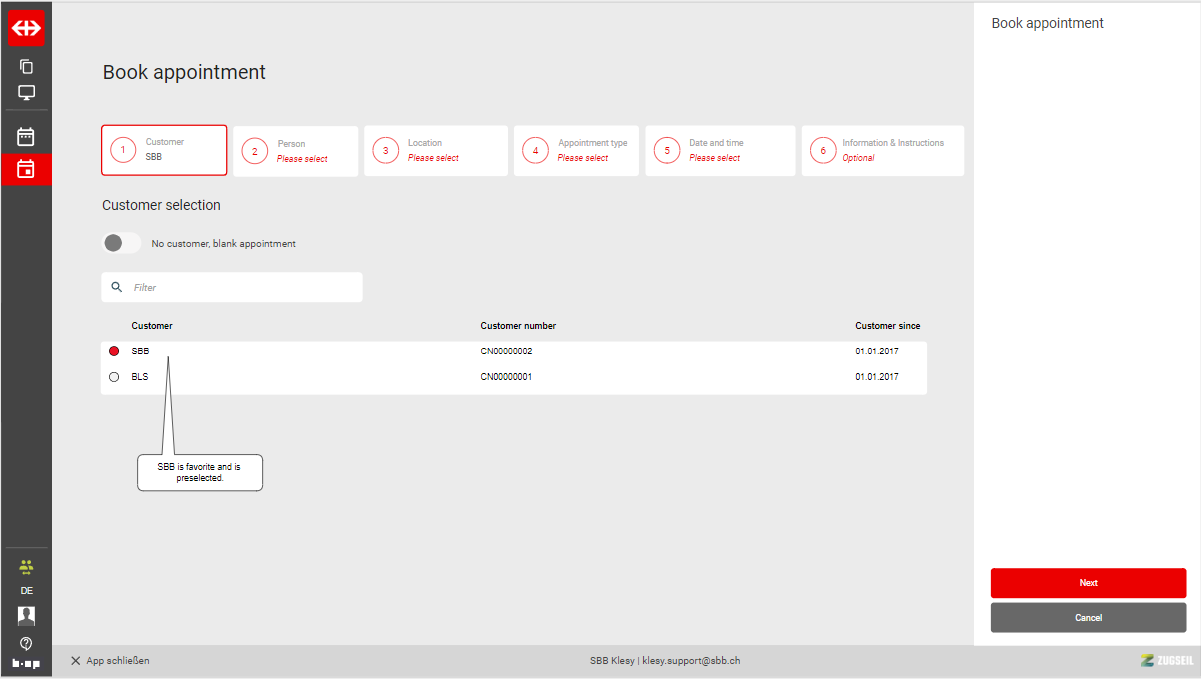Image resolution: width=1201 pixels, height=679 pixels.
Task: Go to step 3 Location
Action: (x=435, y=151)
